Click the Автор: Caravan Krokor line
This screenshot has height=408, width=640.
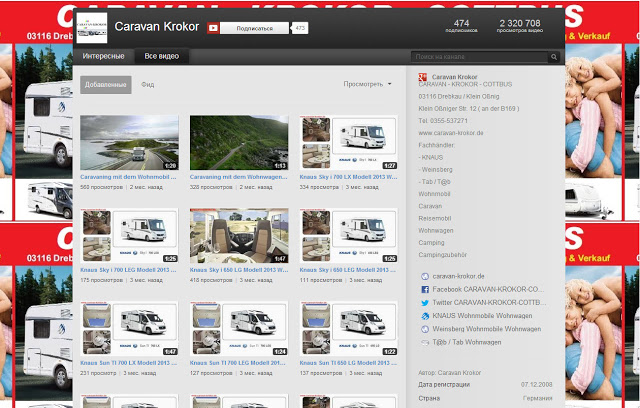point(449,373)
